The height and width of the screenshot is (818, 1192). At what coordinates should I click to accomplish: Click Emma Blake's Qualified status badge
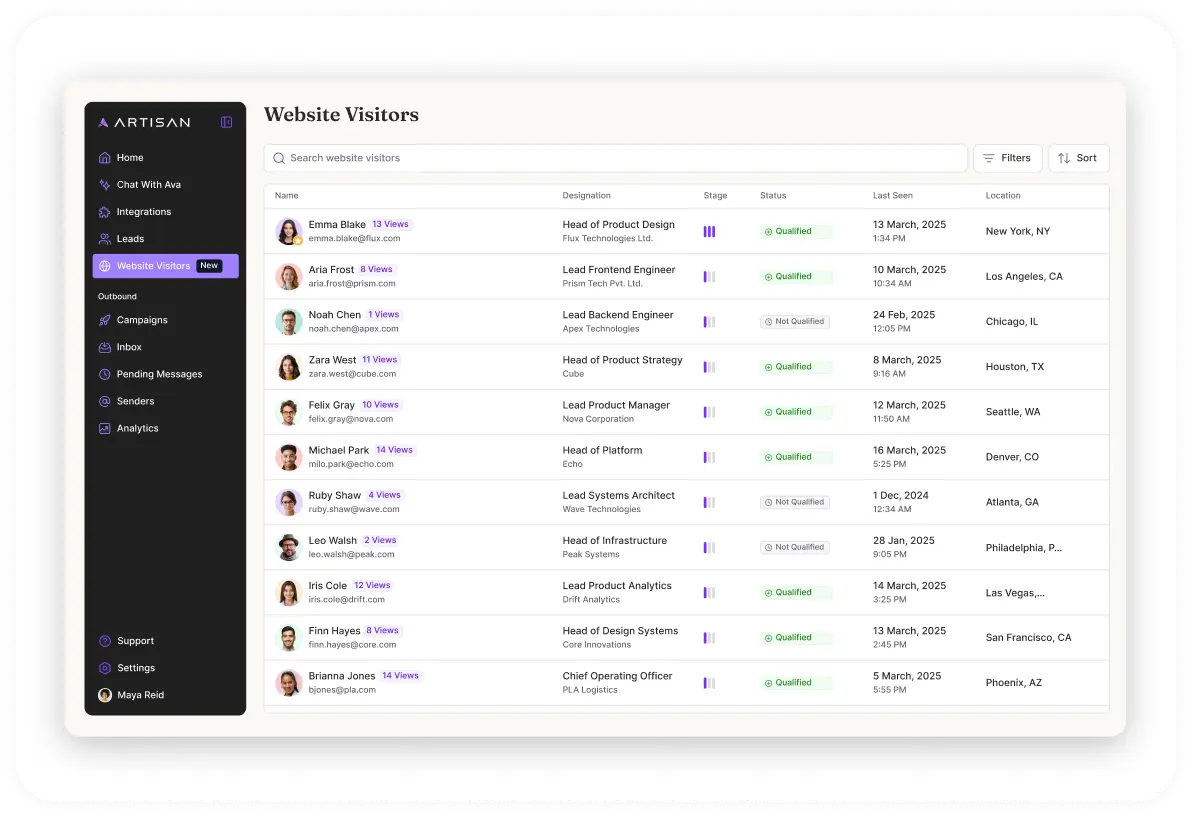[x=795, y=231]
